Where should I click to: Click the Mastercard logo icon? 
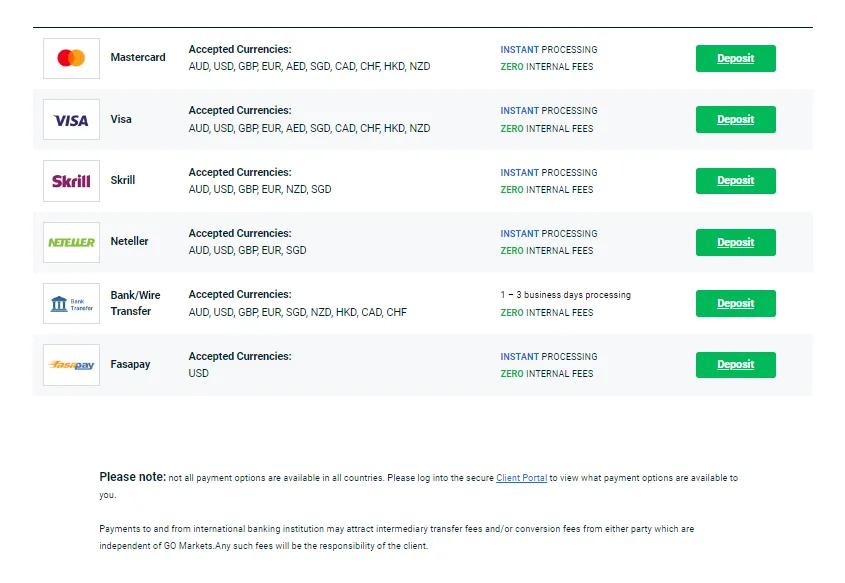click(x=71, y=58)
